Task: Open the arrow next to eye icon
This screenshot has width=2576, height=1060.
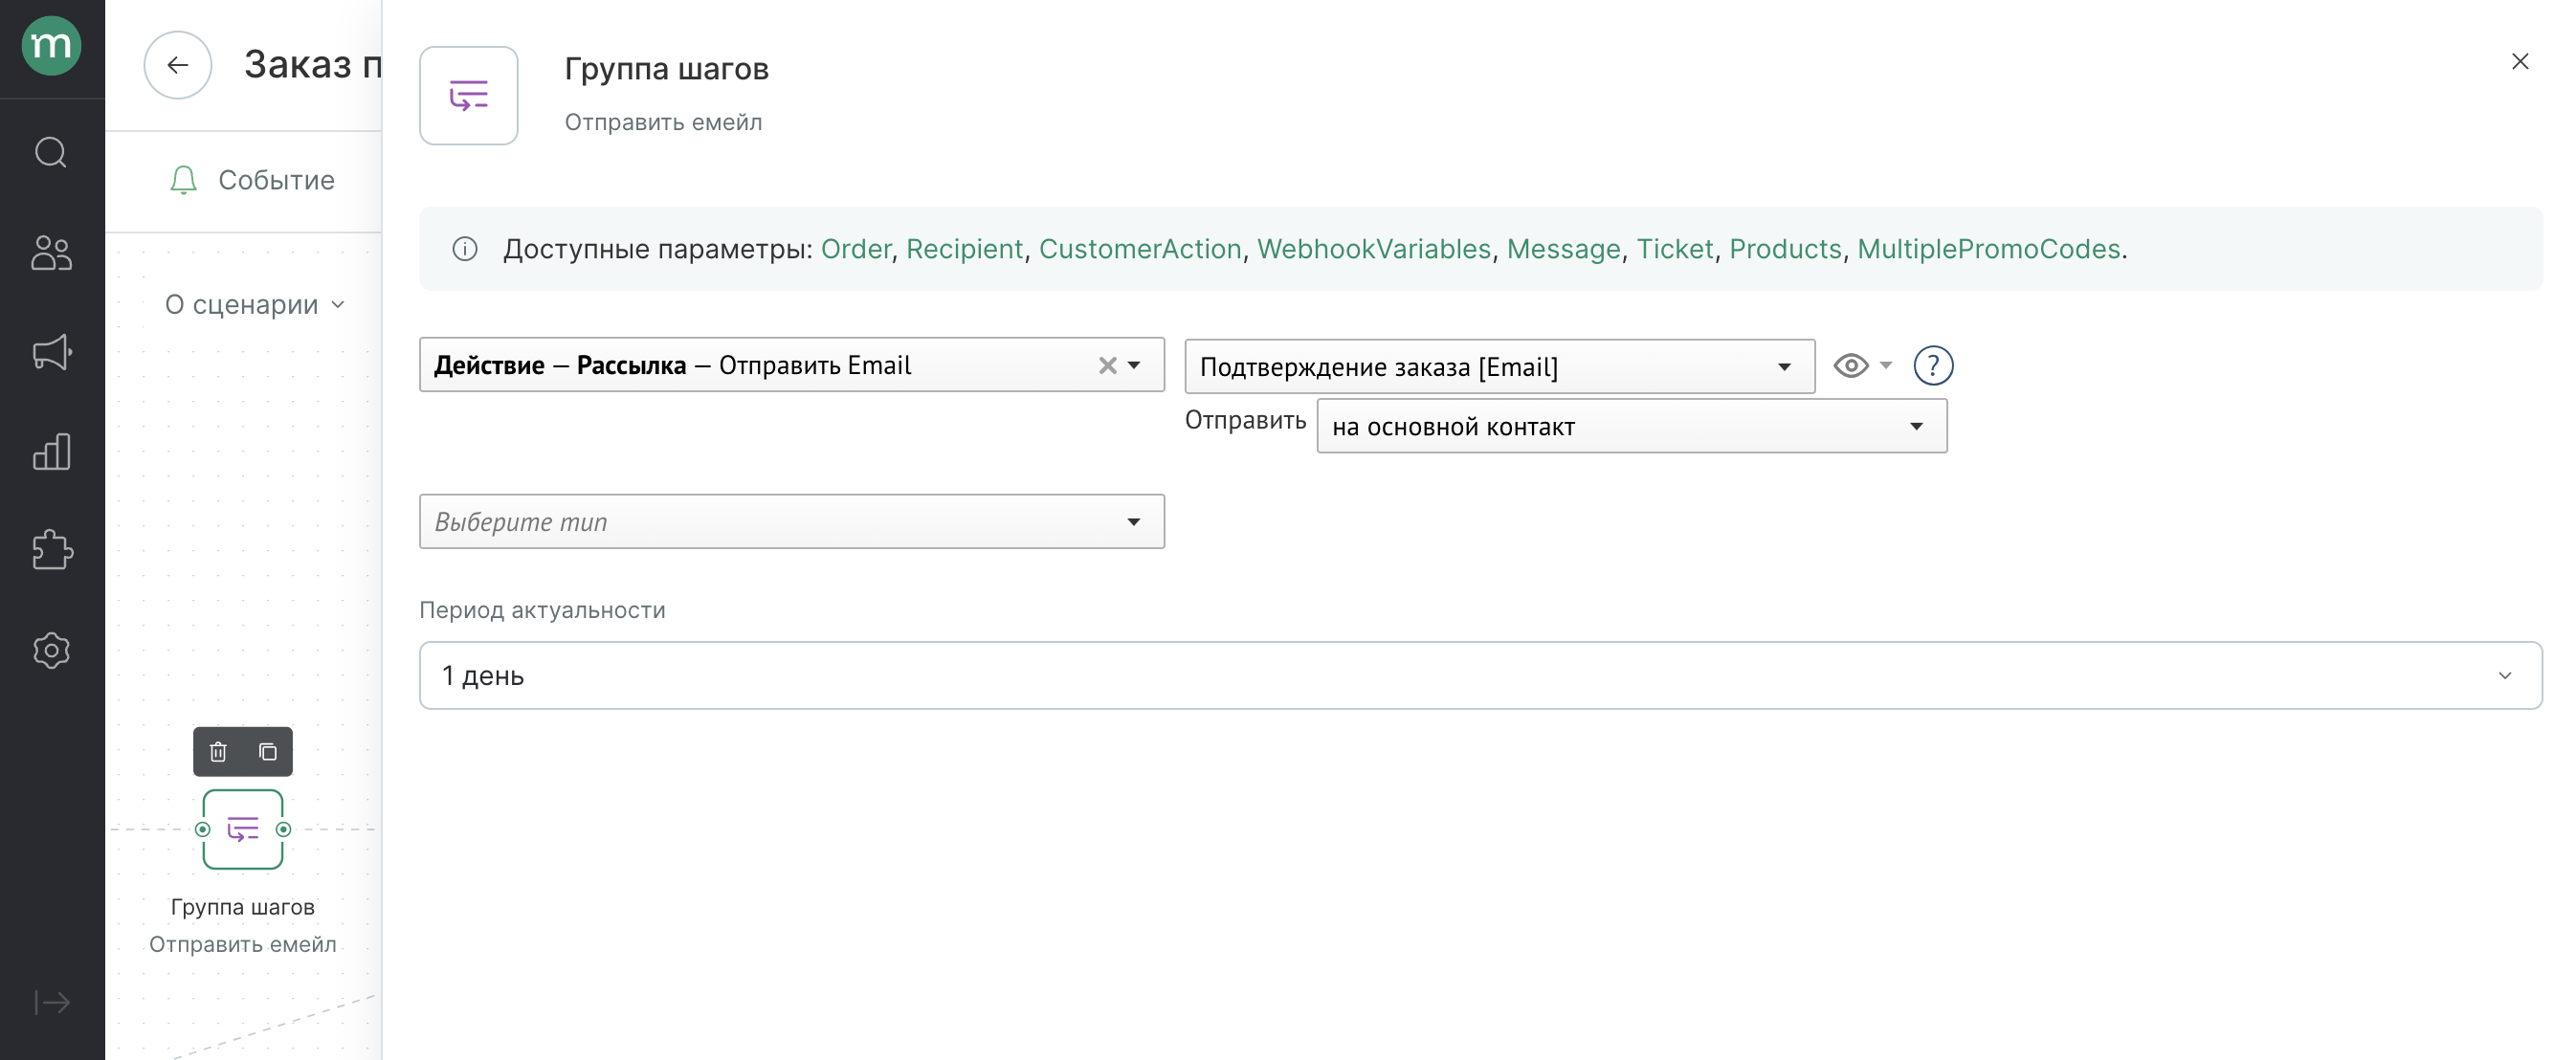Action: [1886, 366]
